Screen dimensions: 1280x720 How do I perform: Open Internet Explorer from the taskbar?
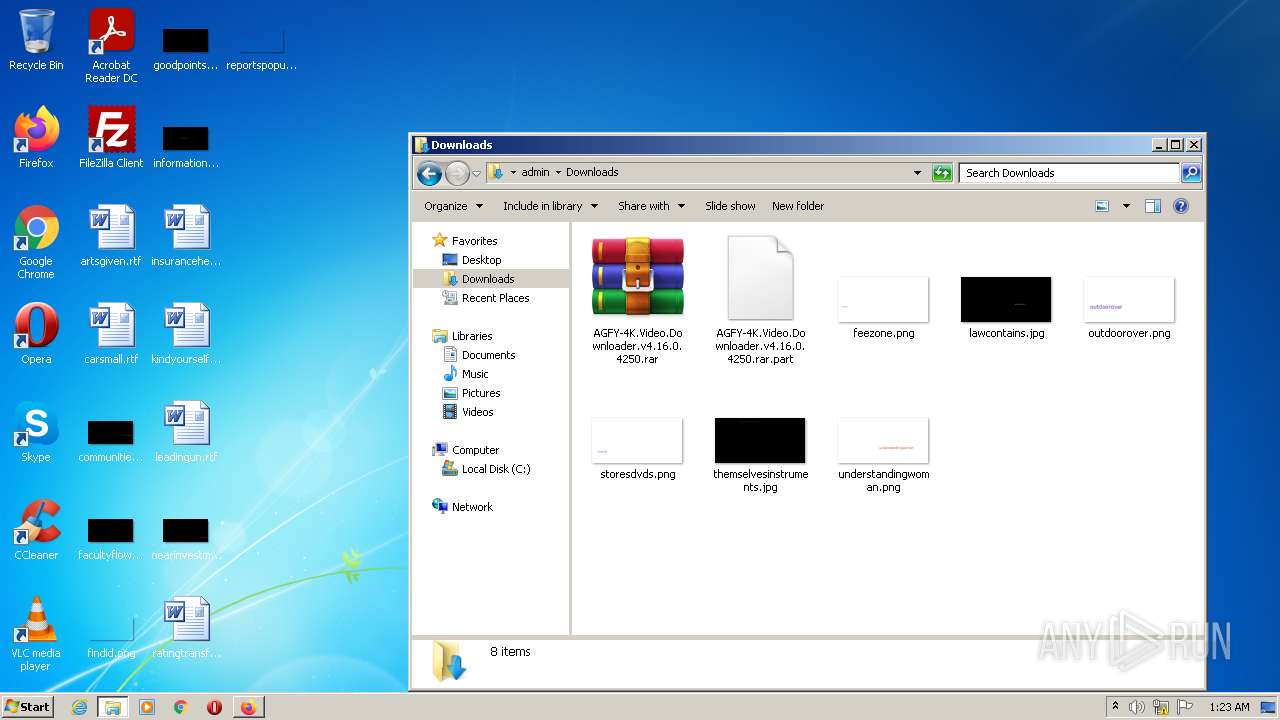[x=79, y=707]
